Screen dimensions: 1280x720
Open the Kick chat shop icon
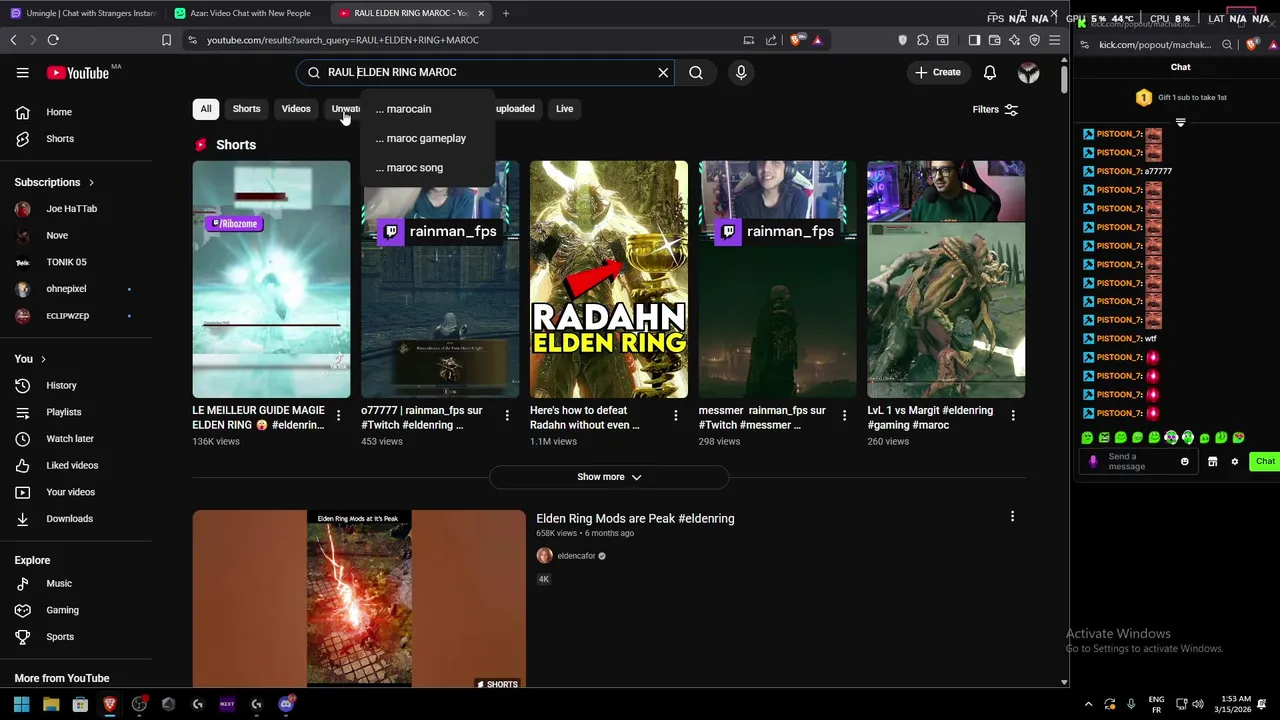1213,462
